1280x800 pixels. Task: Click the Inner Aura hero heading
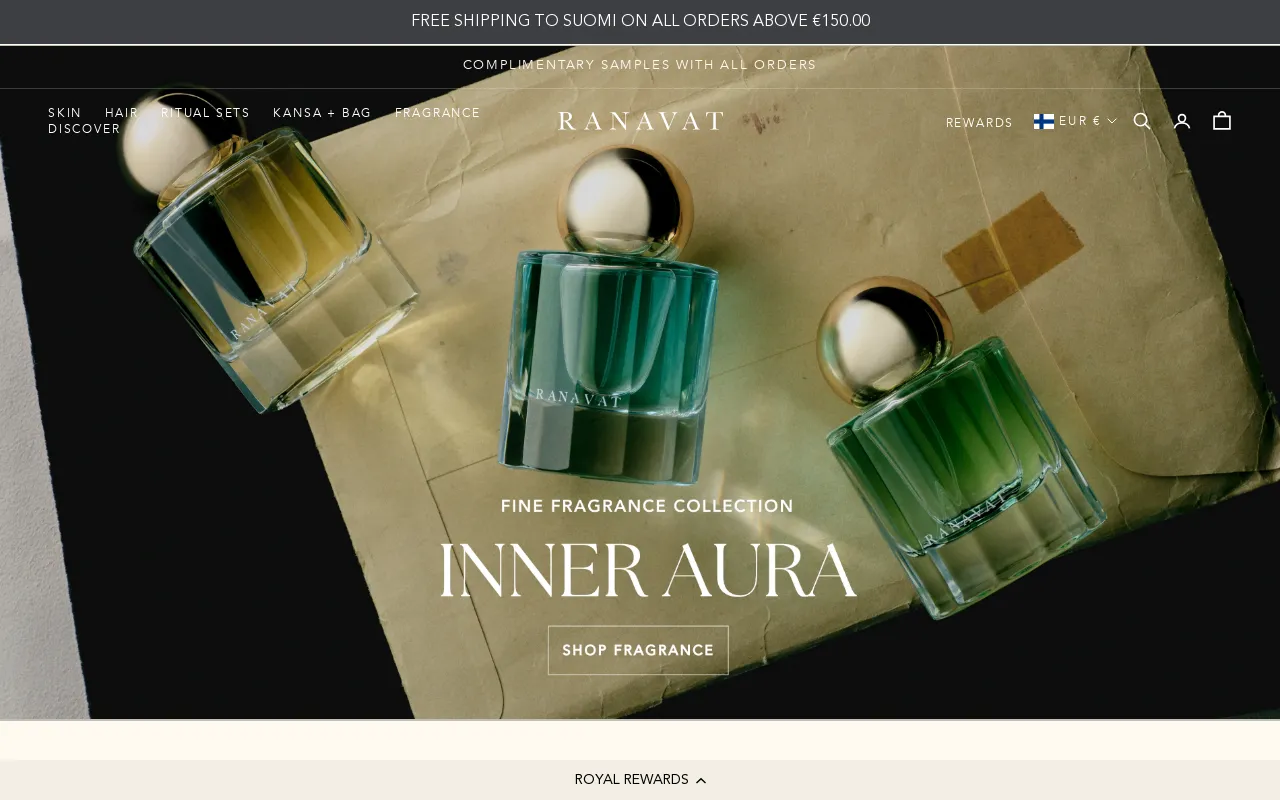click(648, 571)
